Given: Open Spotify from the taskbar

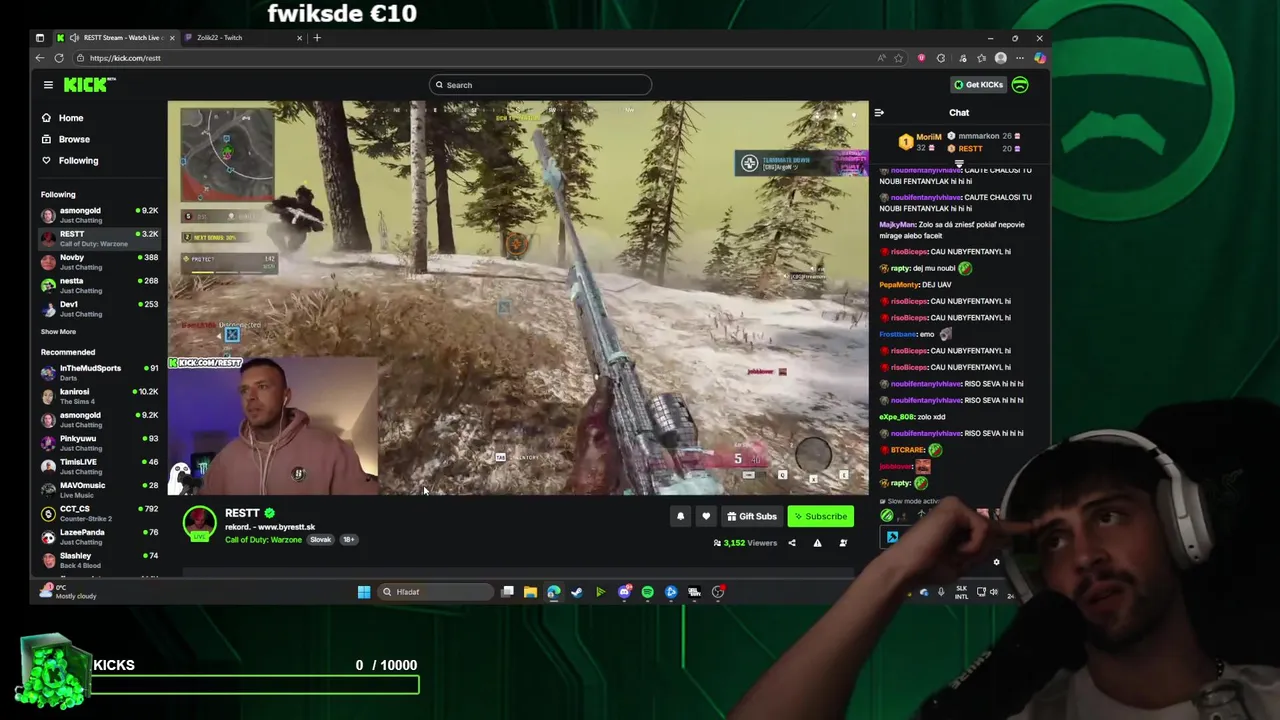Looking at the screenshot, I should pyautogui.click(x=647, y=592).
